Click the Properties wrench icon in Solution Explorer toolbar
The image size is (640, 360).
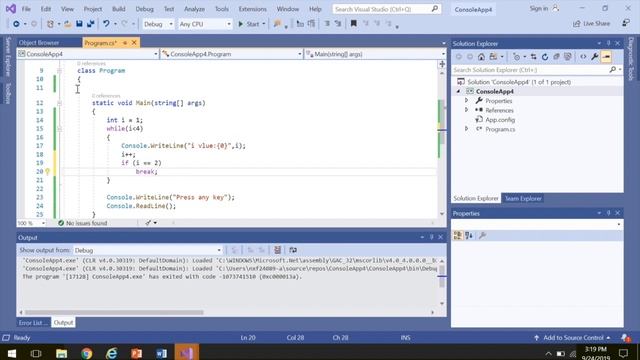(595, 57)
